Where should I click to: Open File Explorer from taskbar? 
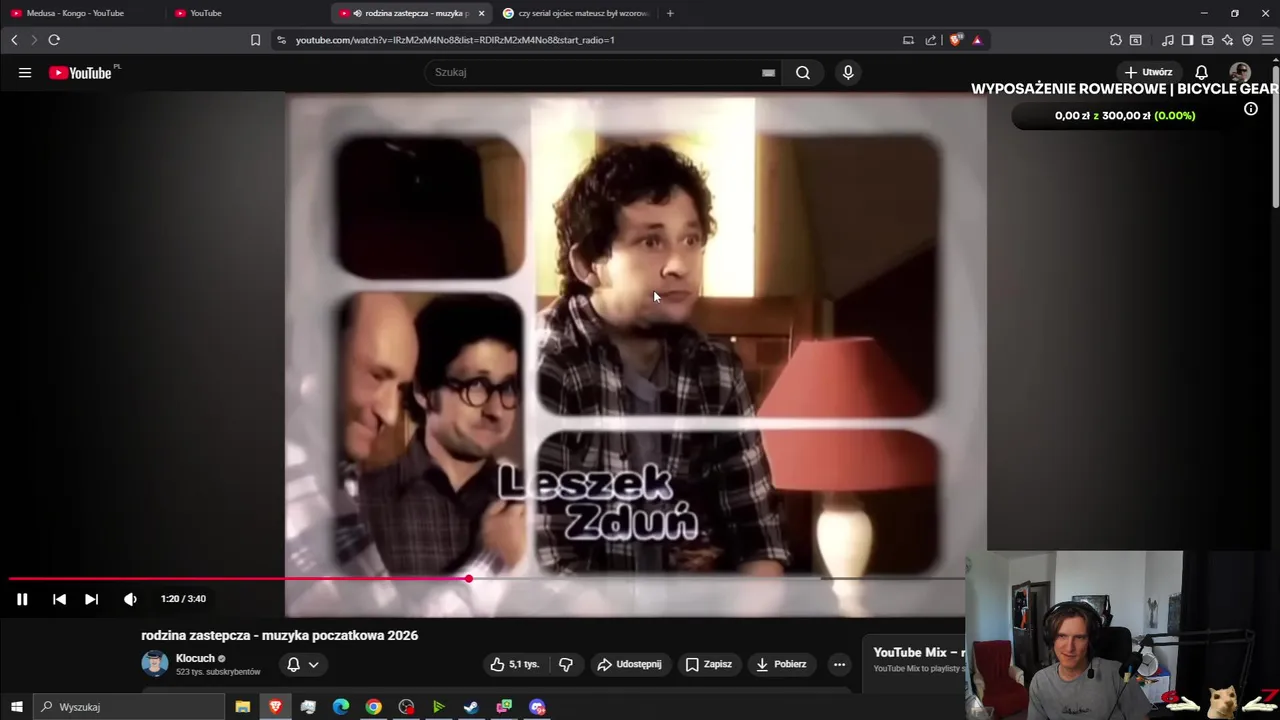(242, 707)
